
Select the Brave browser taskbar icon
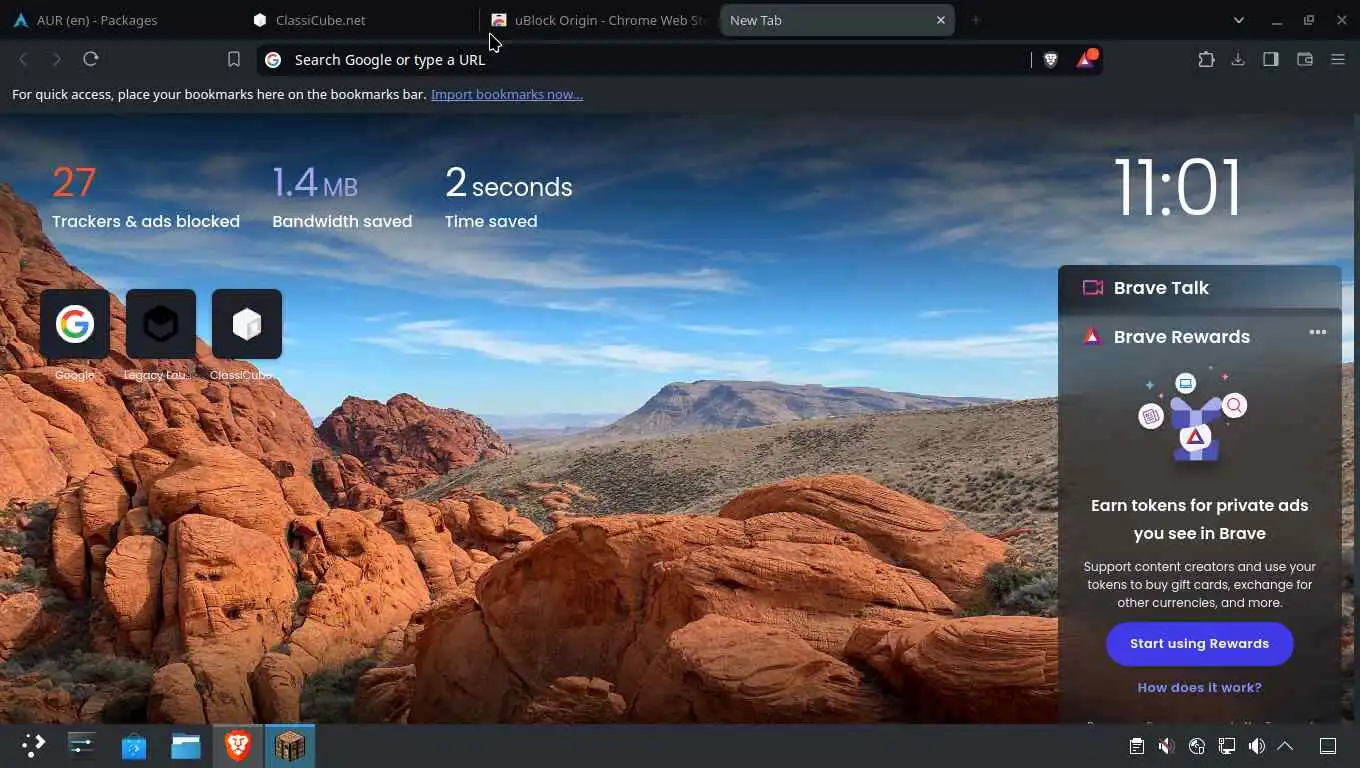238,745
